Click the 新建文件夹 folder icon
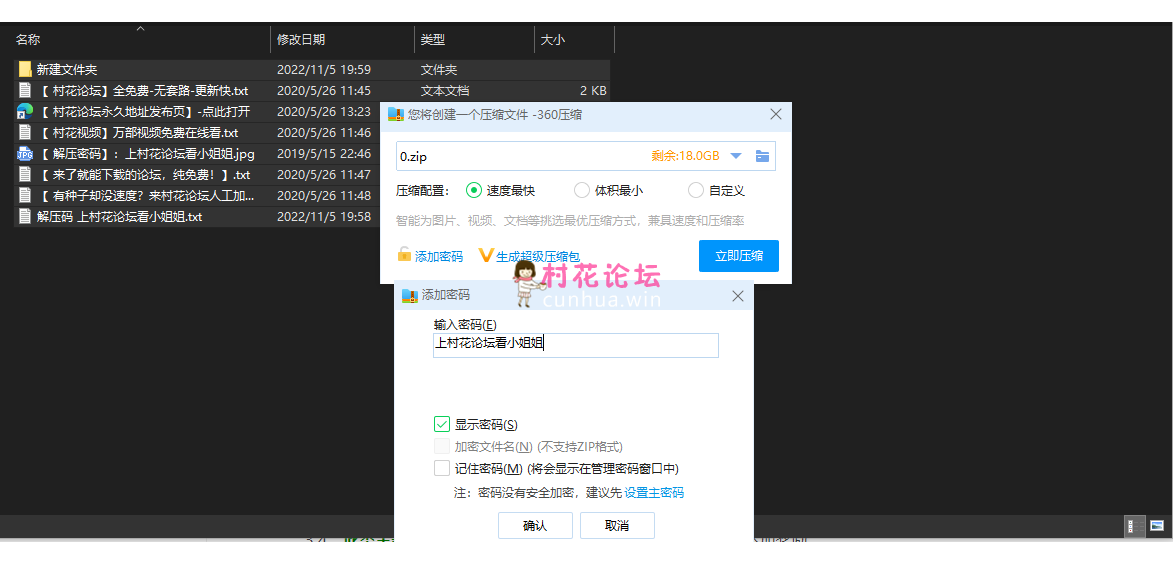1173x564 pixels. [25, 70]
